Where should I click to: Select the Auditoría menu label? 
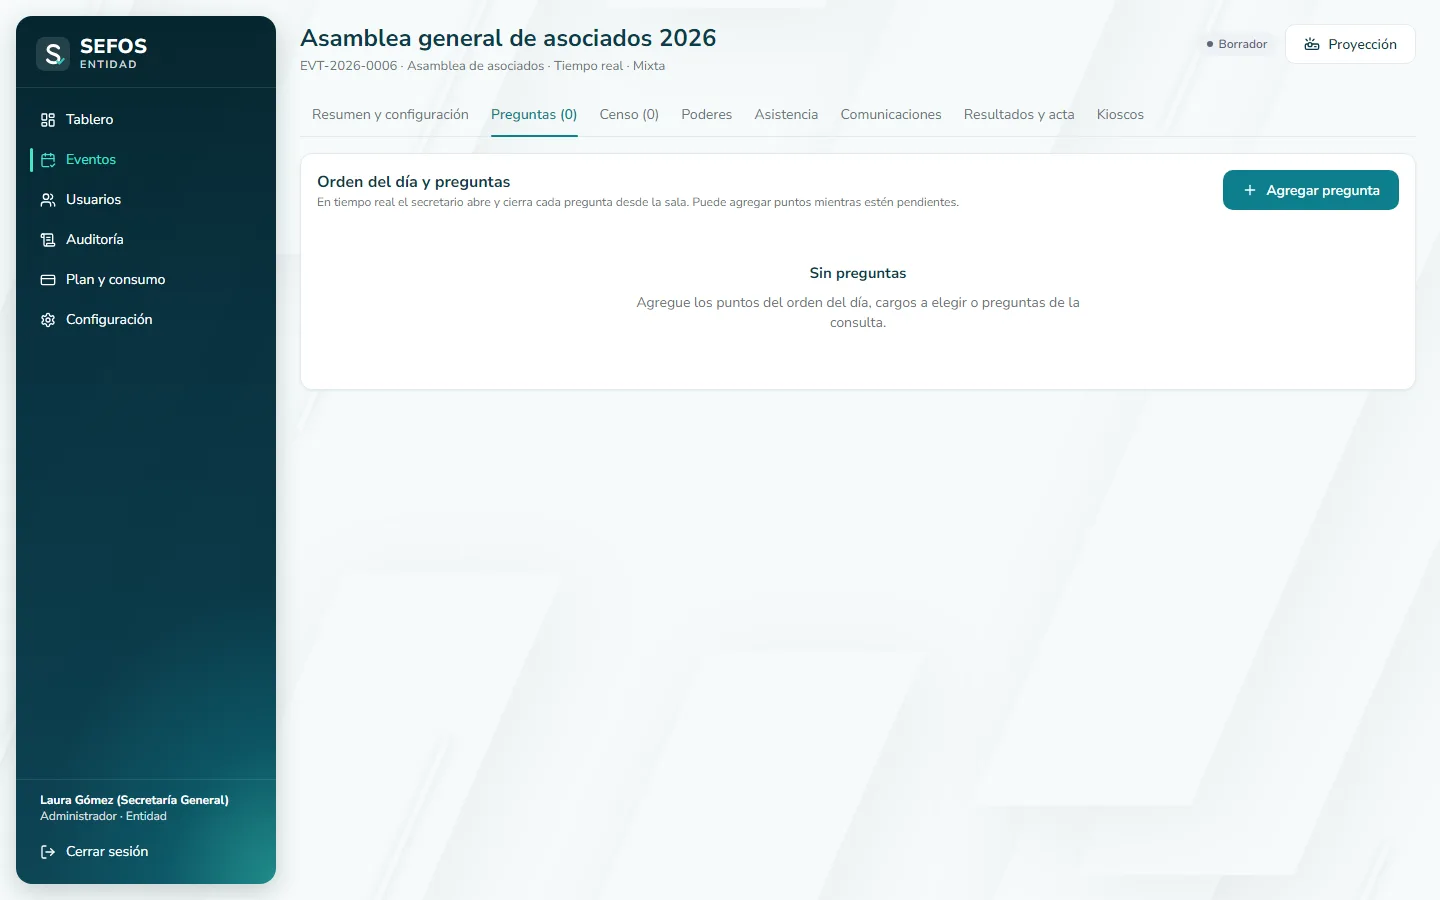click(x=95, y=240)
